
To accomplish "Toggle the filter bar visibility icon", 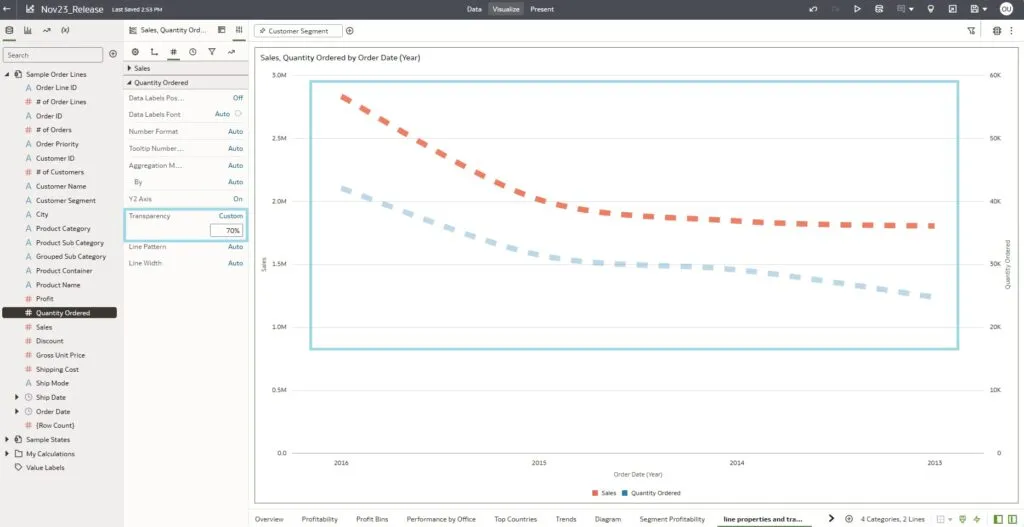I will pyautogui.click(x=971, y=31).
